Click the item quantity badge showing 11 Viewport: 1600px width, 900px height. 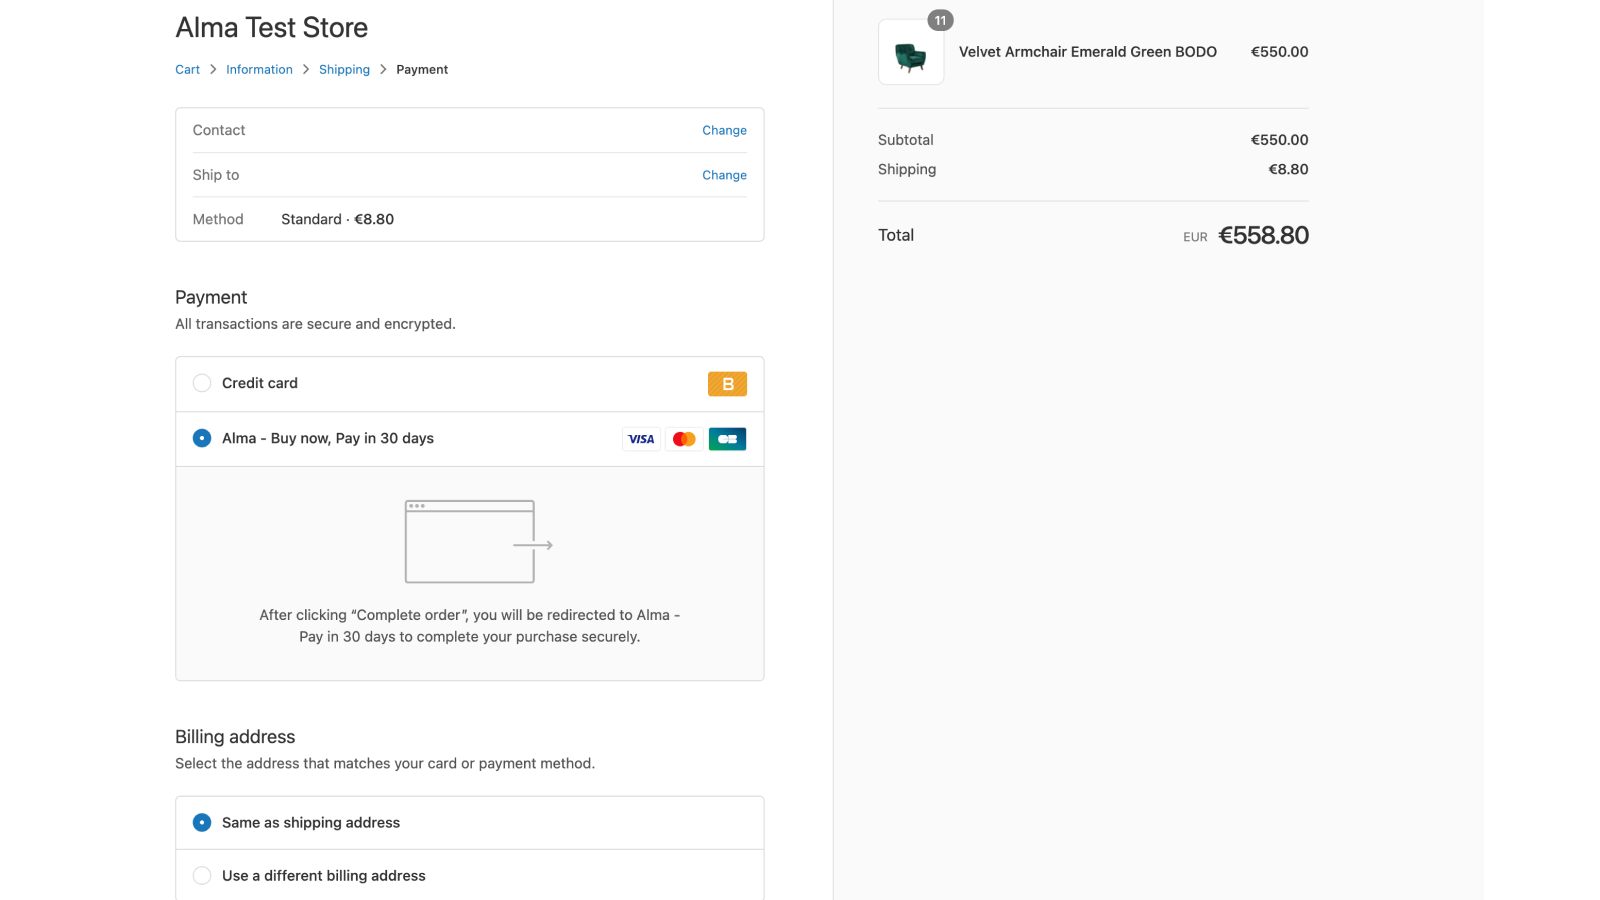pos(940,20)
